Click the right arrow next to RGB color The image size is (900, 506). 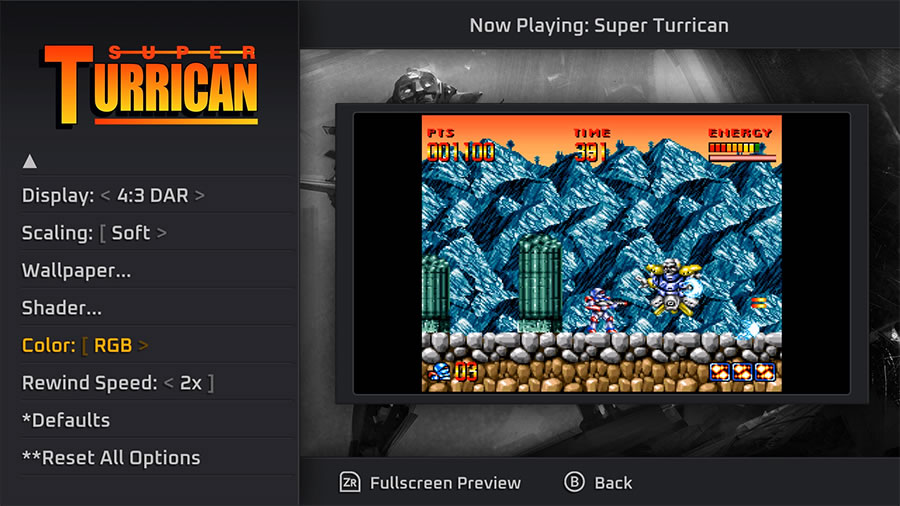click(x=143, y=345)
